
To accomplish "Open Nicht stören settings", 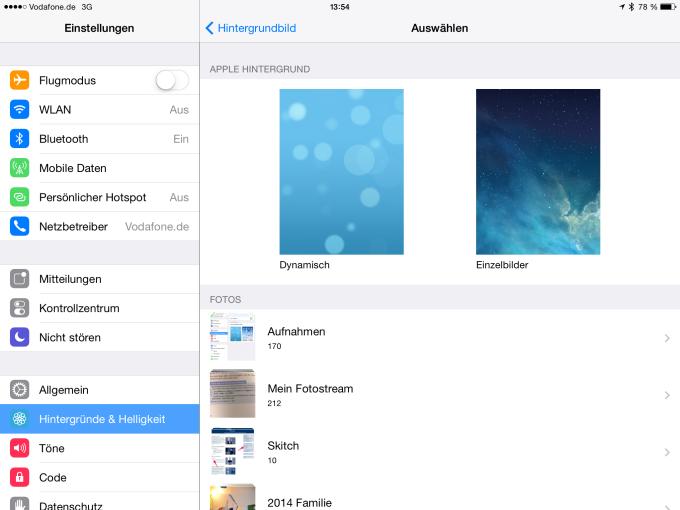I will pyautogui.click(x=100, y=337).
